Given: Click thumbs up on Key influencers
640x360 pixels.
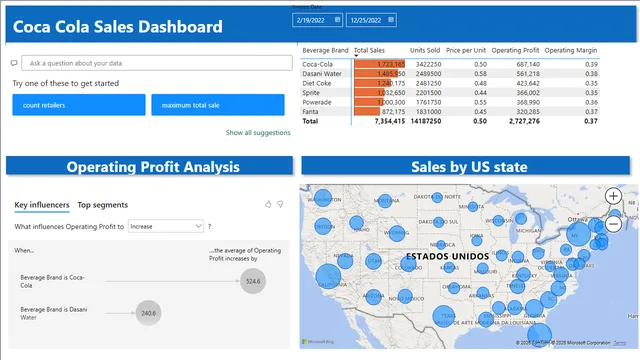Looking at the screenshot, I should 268,204.
